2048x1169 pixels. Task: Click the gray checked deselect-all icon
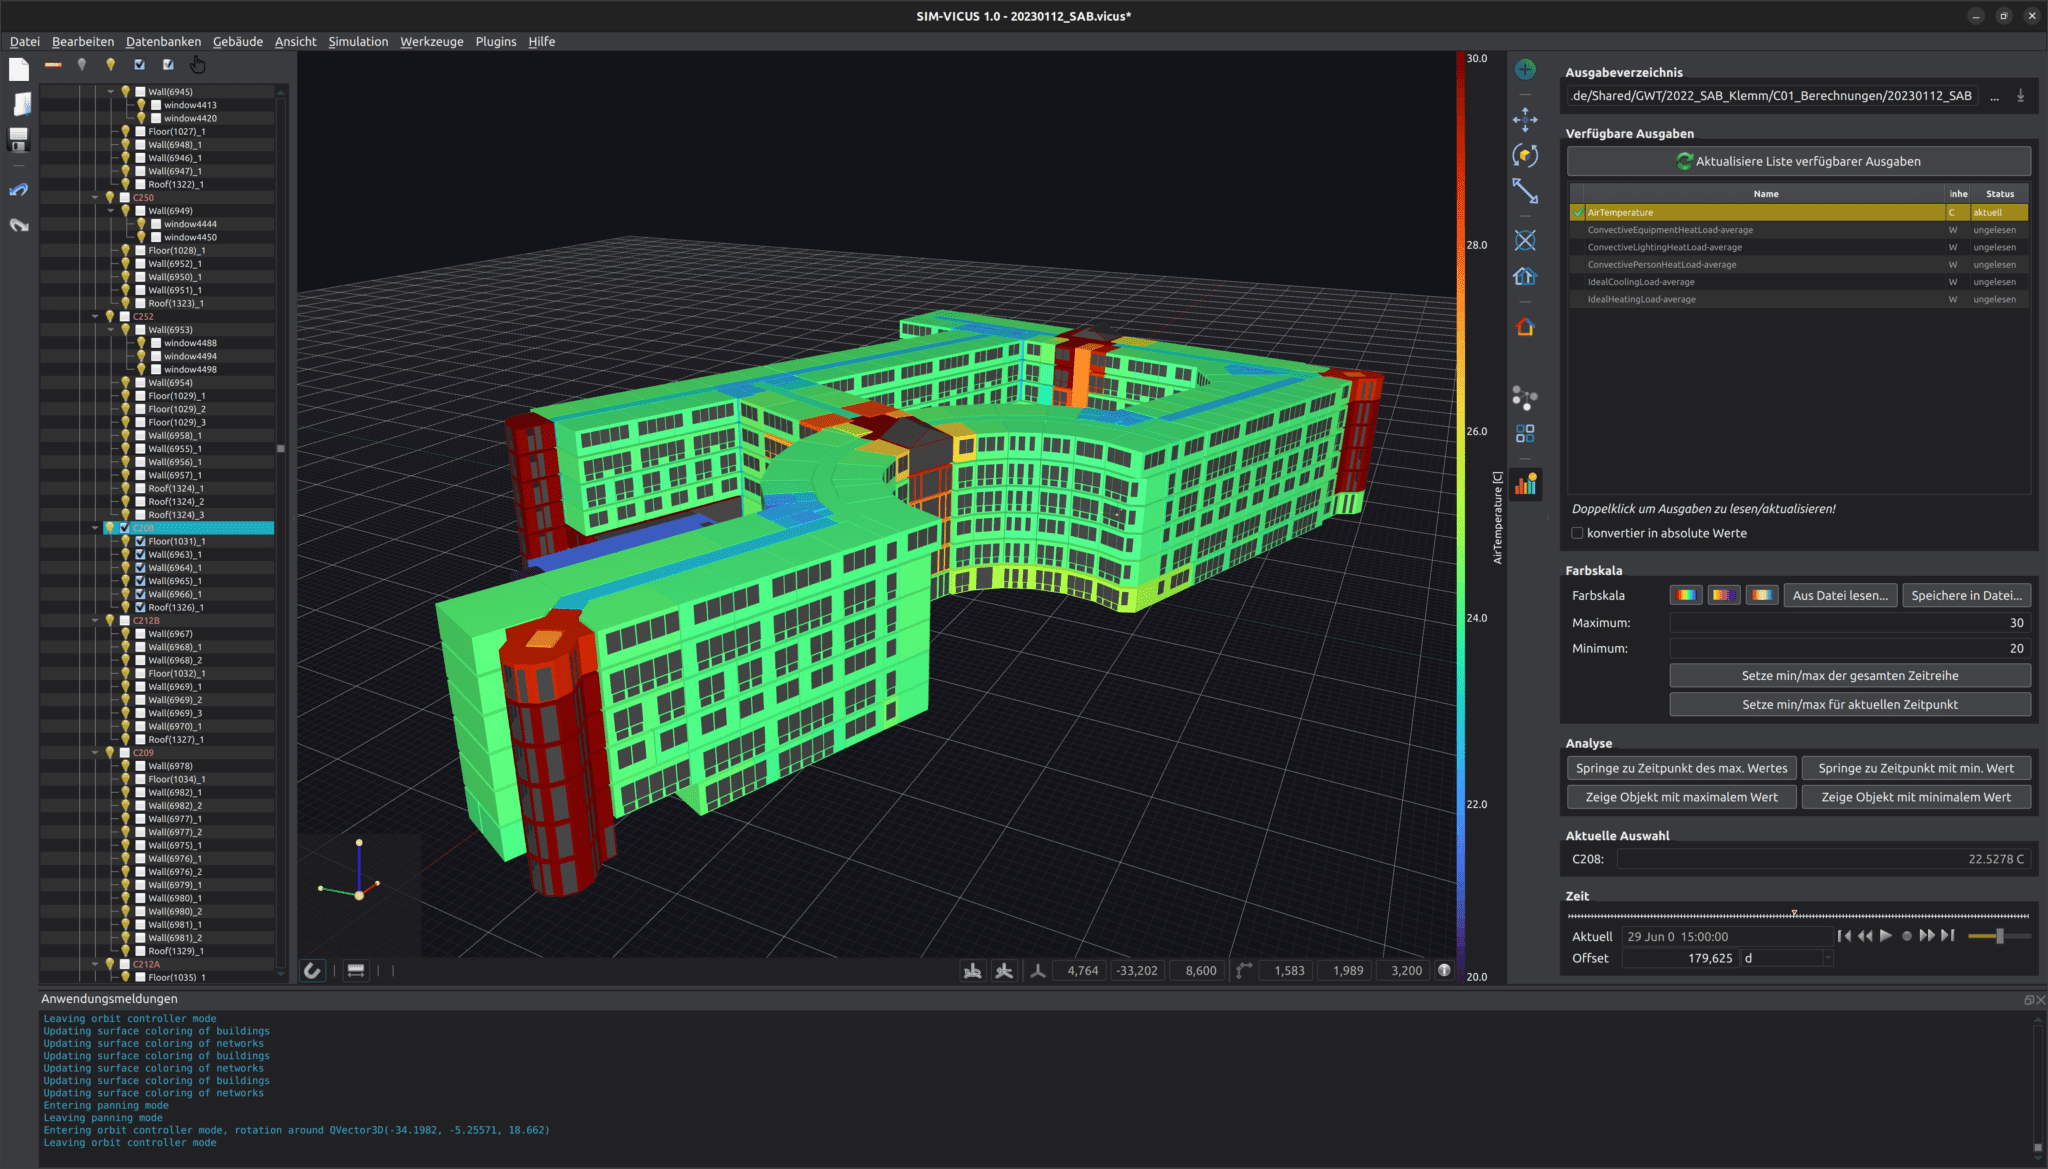pyautogui.click(x=168, y=65)
